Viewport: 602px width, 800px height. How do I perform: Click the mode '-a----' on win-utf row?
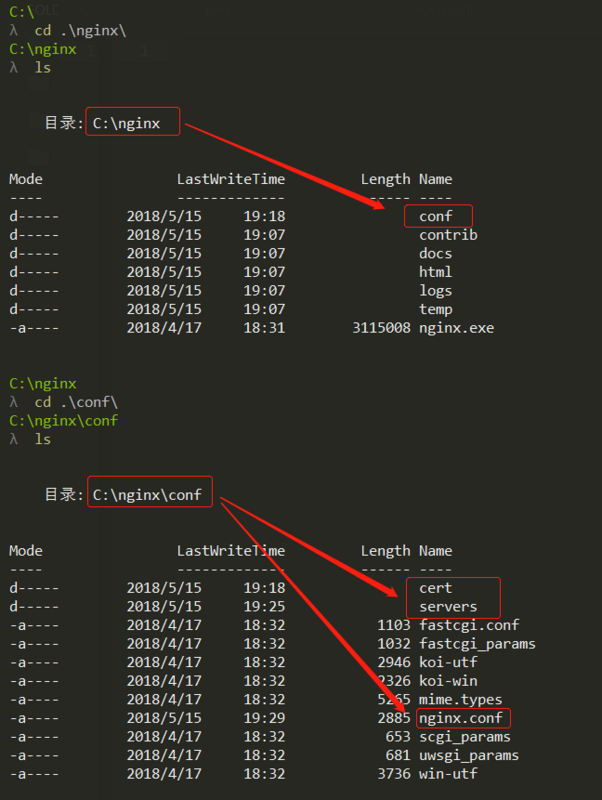click(34, 774)
